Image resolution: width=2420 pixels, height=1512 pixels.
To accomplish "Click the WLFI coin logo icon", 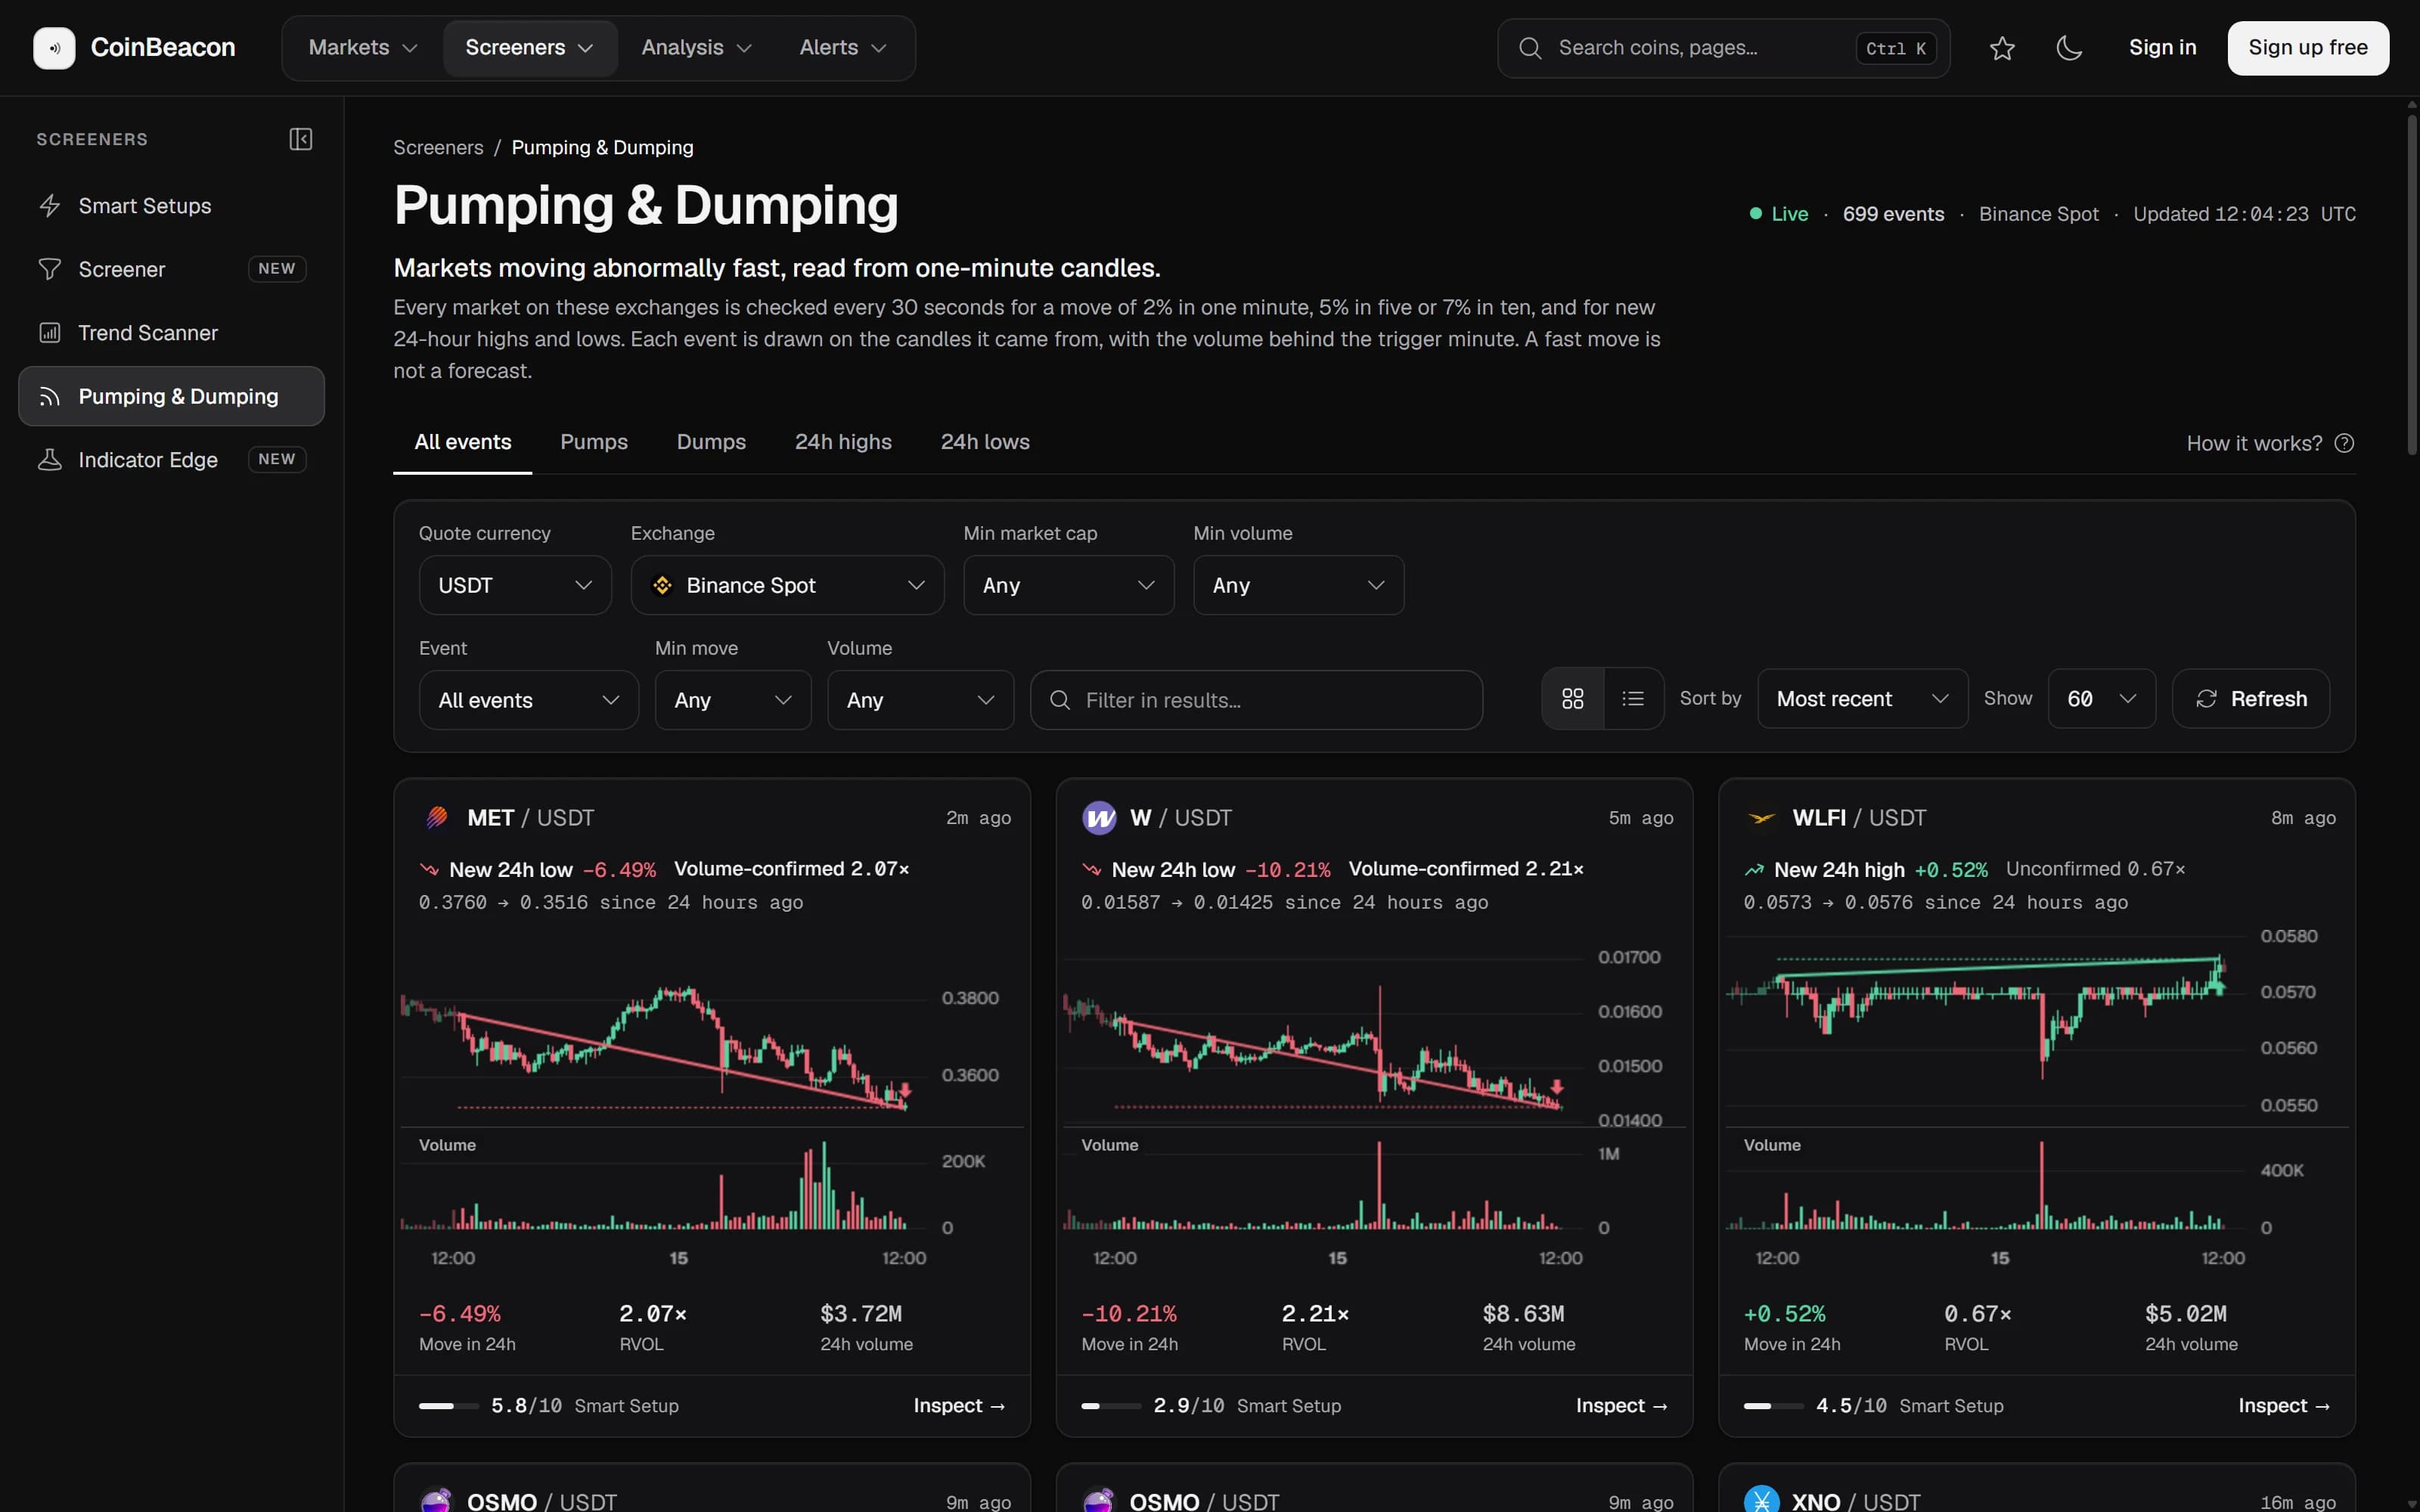I will (1761, 817).
